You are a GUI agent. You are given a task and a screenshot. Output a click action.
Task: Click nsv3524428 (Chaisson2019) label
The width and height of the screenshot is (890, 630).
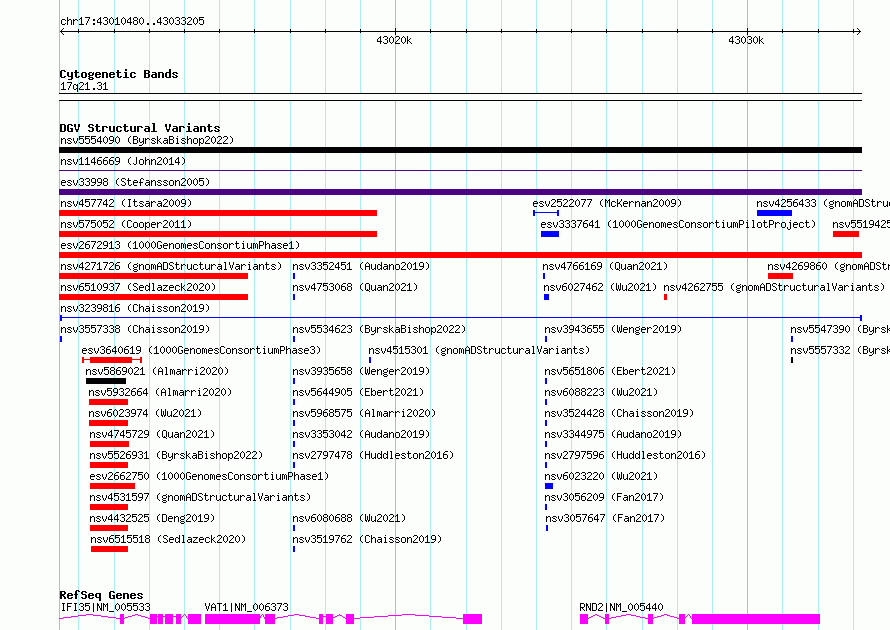[x=619, y=413]
